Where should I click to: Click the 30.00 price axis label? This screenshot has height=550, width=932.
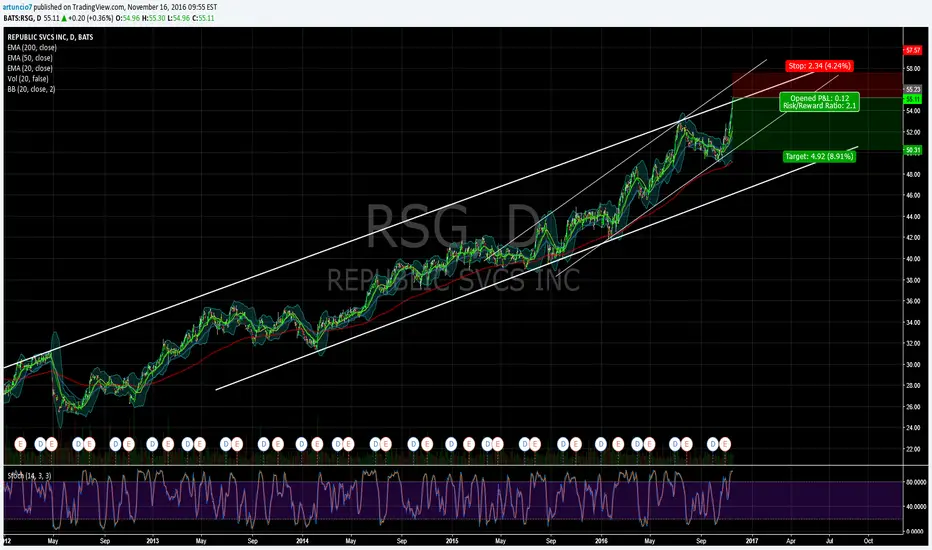click(912, 365)
